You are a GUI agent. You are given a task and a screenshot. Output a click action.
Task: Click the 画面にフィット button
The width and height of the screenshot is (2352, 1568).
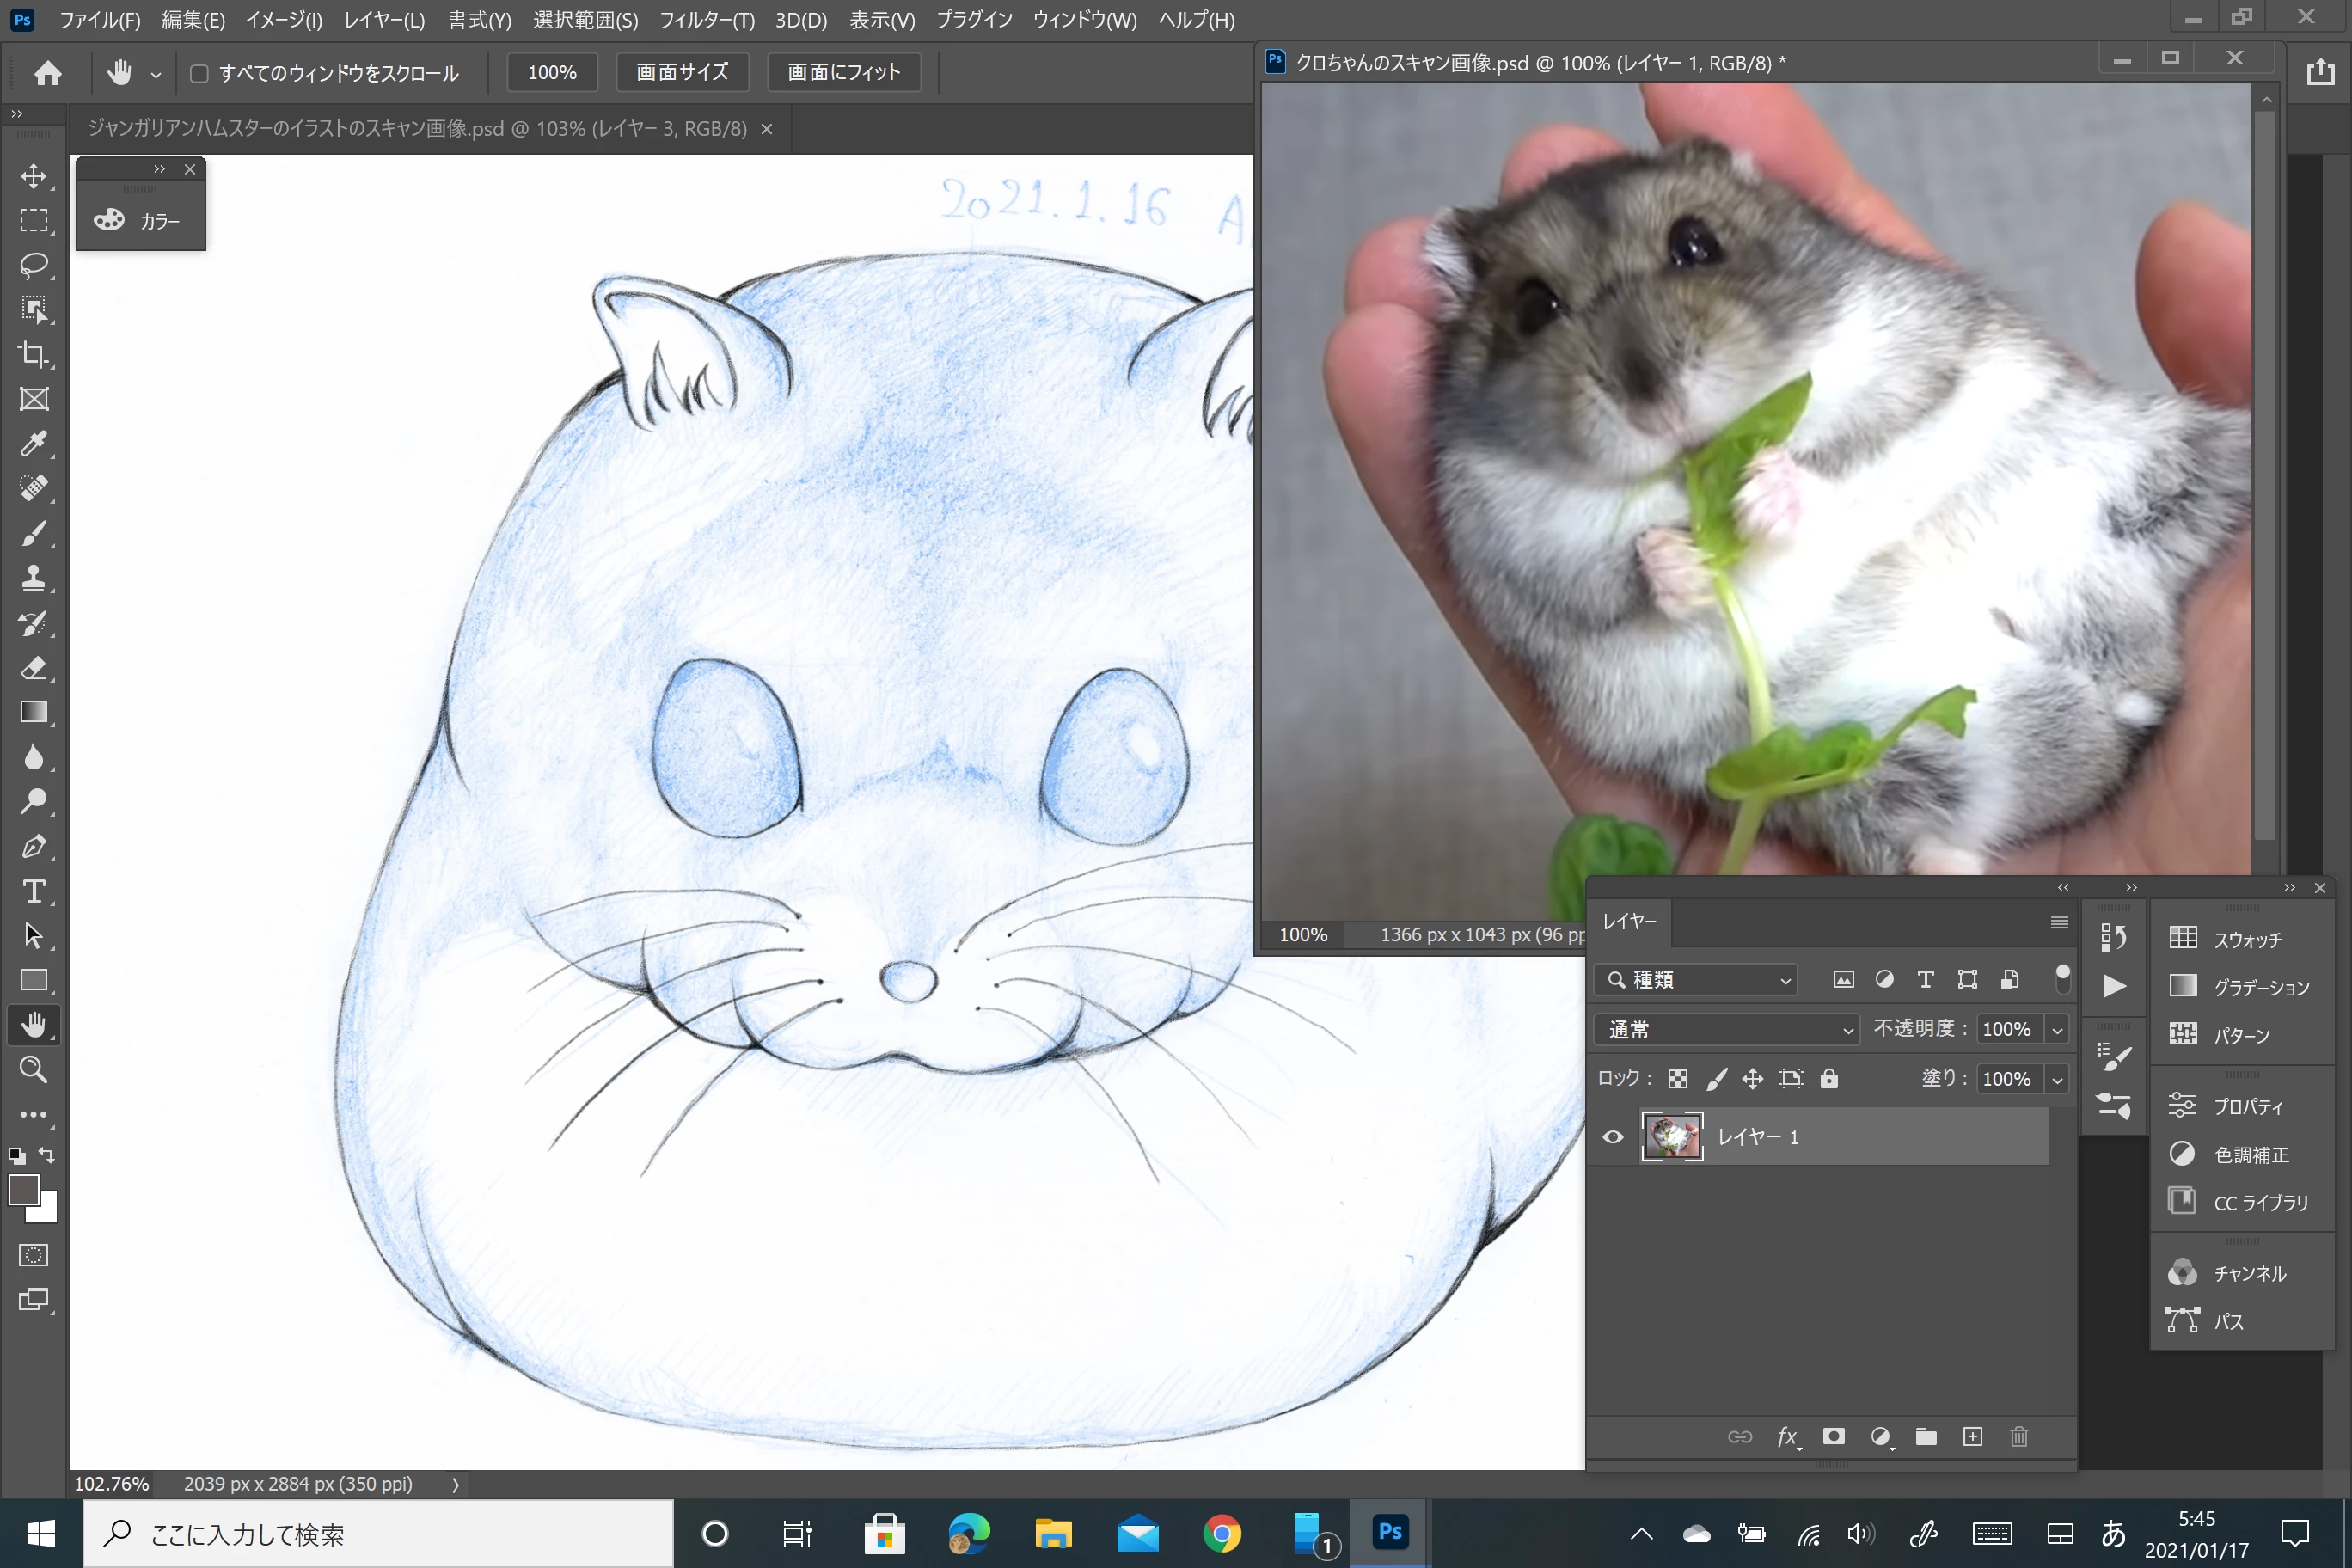(x=843, y=72)
